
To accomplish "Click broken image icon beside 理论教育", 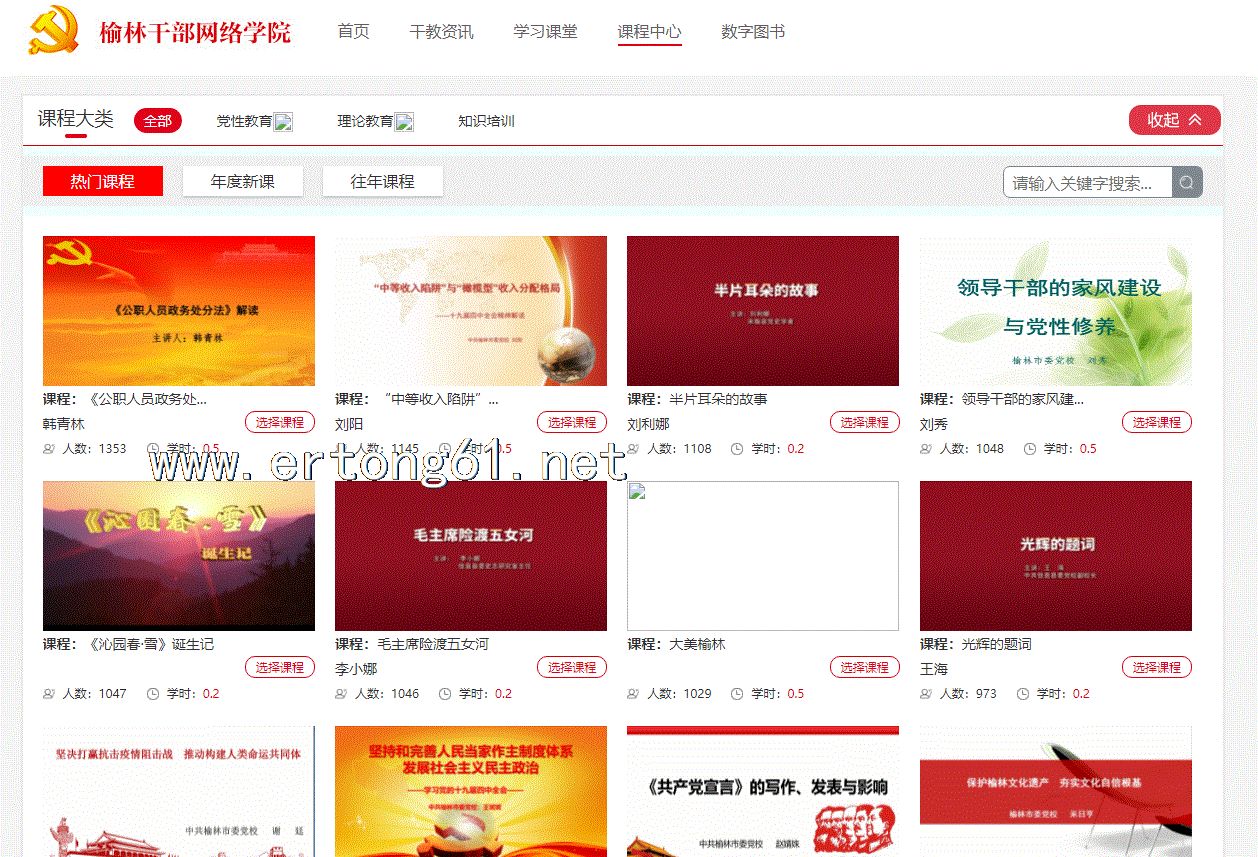I will pyautogui.click(x=404, y=122).
